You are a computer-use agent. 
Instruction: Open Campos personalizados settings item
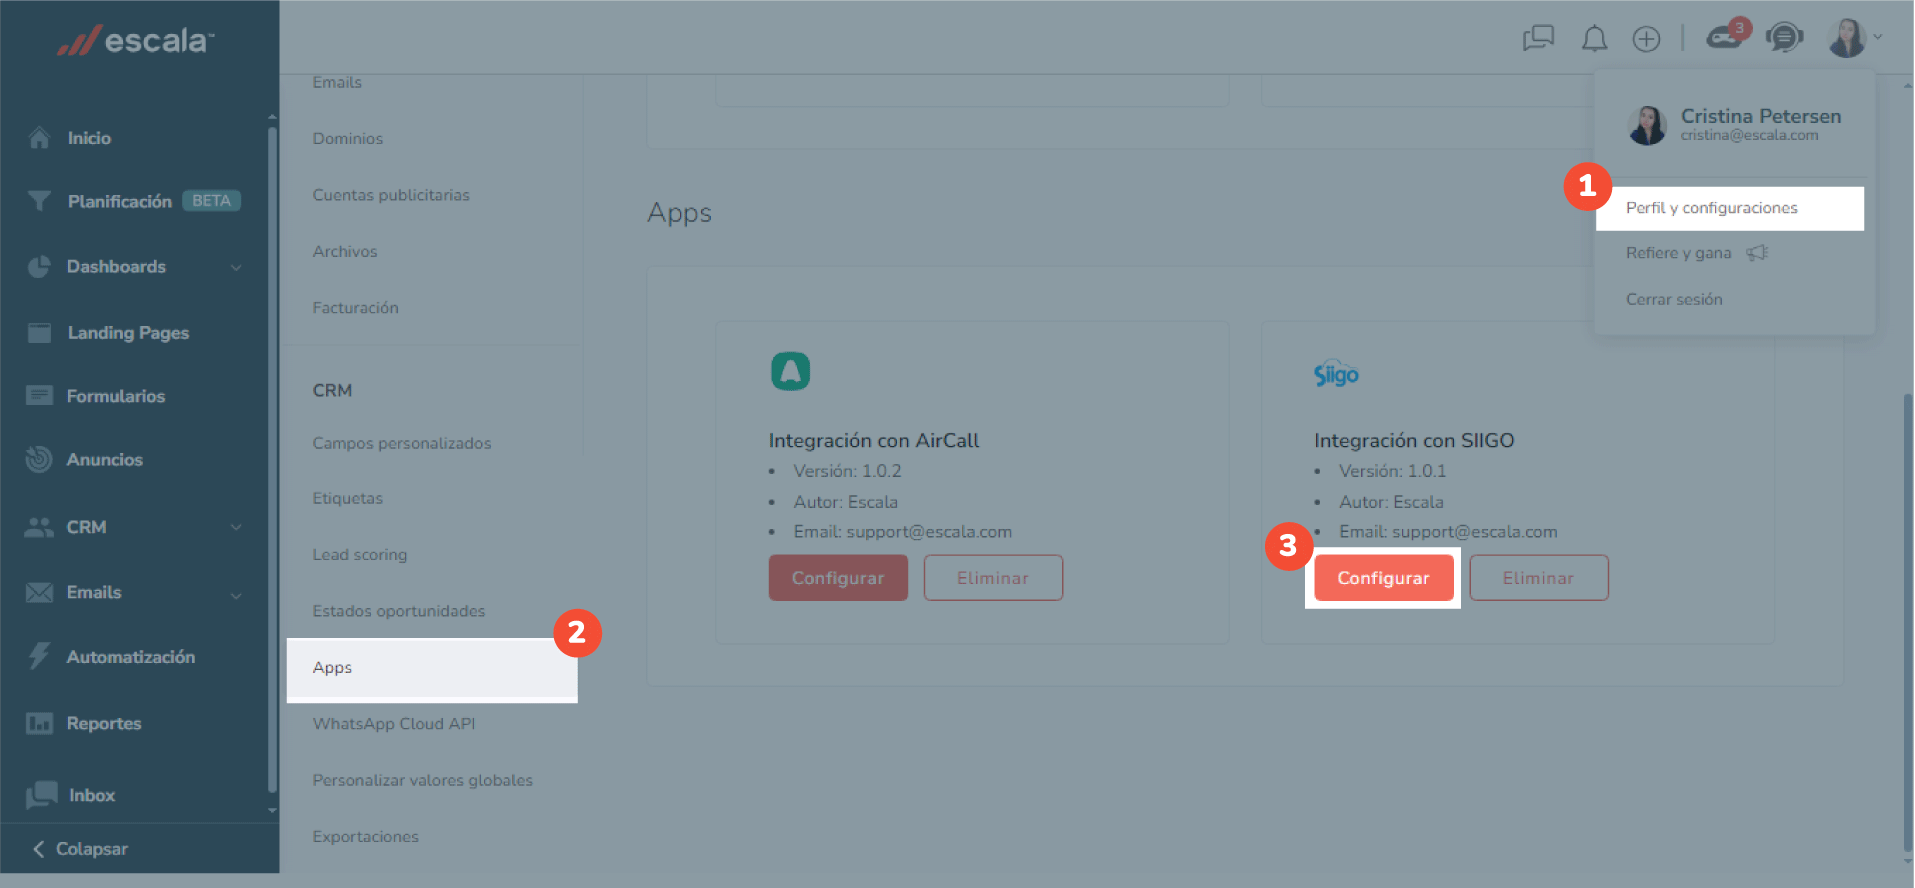(x=402, y=443)
